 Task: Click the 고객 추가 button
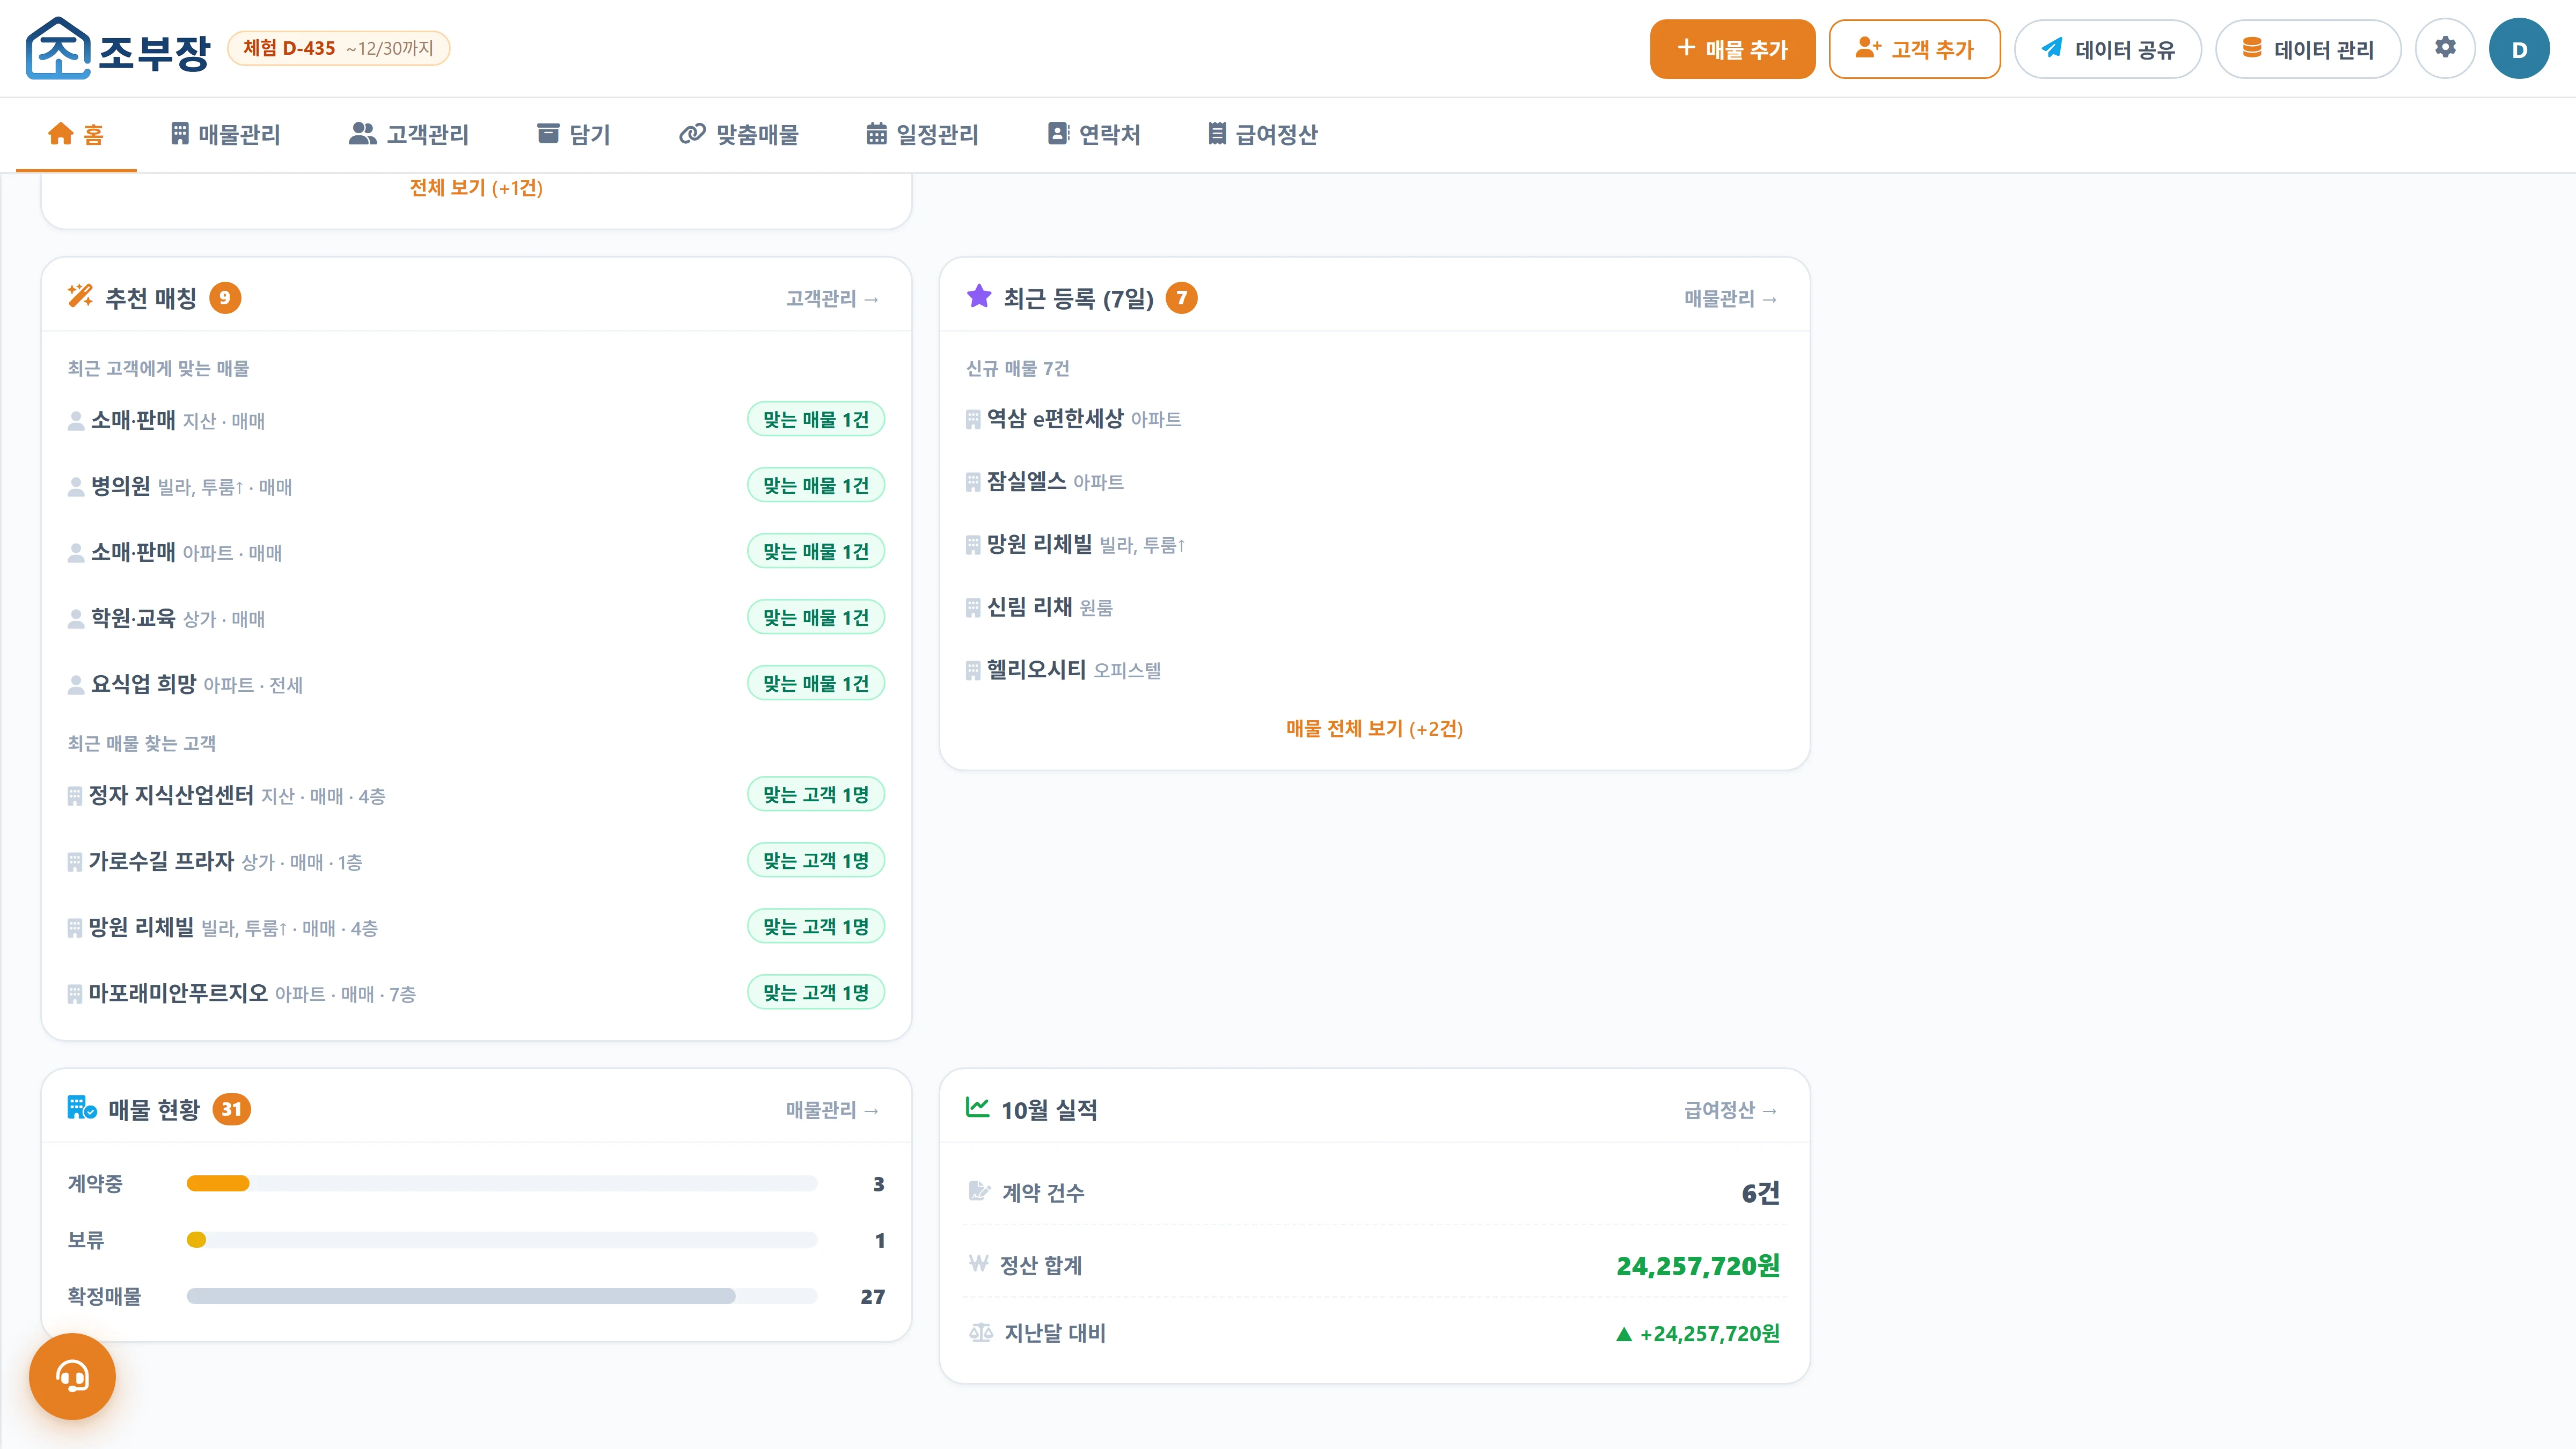tap(1914, 48)
